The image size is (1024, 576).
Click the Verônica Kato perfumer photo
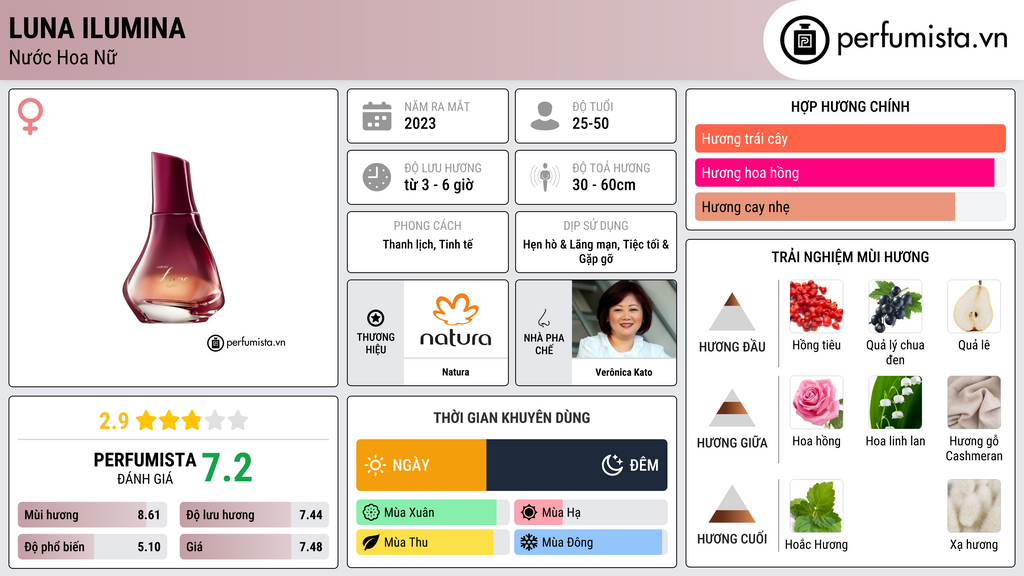point(624,319)
